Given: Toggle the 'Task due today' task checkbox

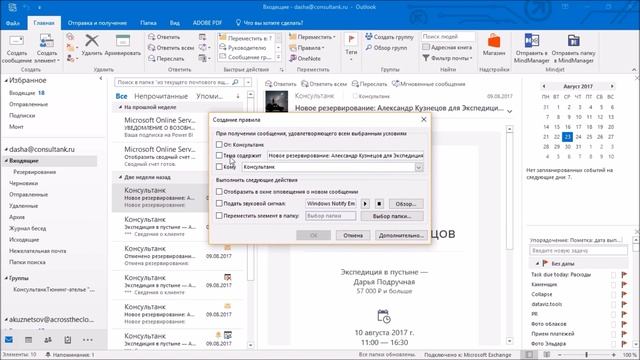Looking at the screenshot, I should 613,275.
